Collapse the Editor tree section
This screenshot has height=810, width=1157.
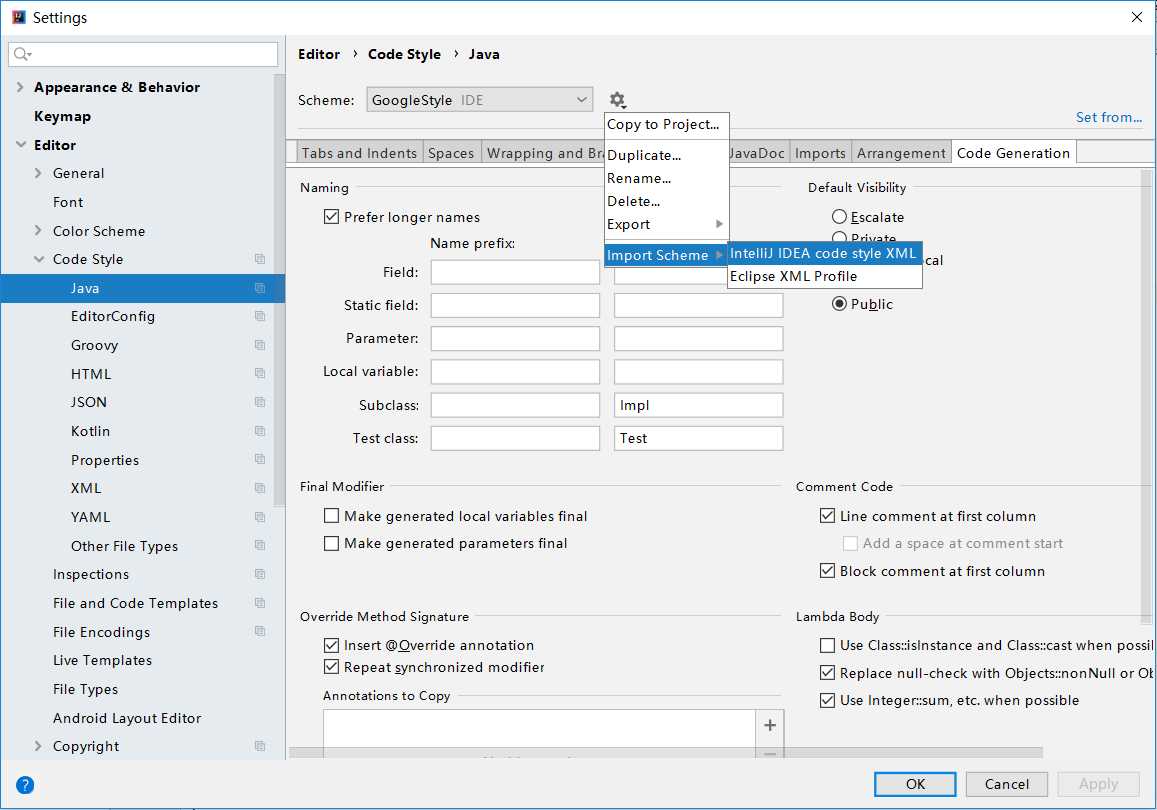pyautogui.click(x=21, y=145)
